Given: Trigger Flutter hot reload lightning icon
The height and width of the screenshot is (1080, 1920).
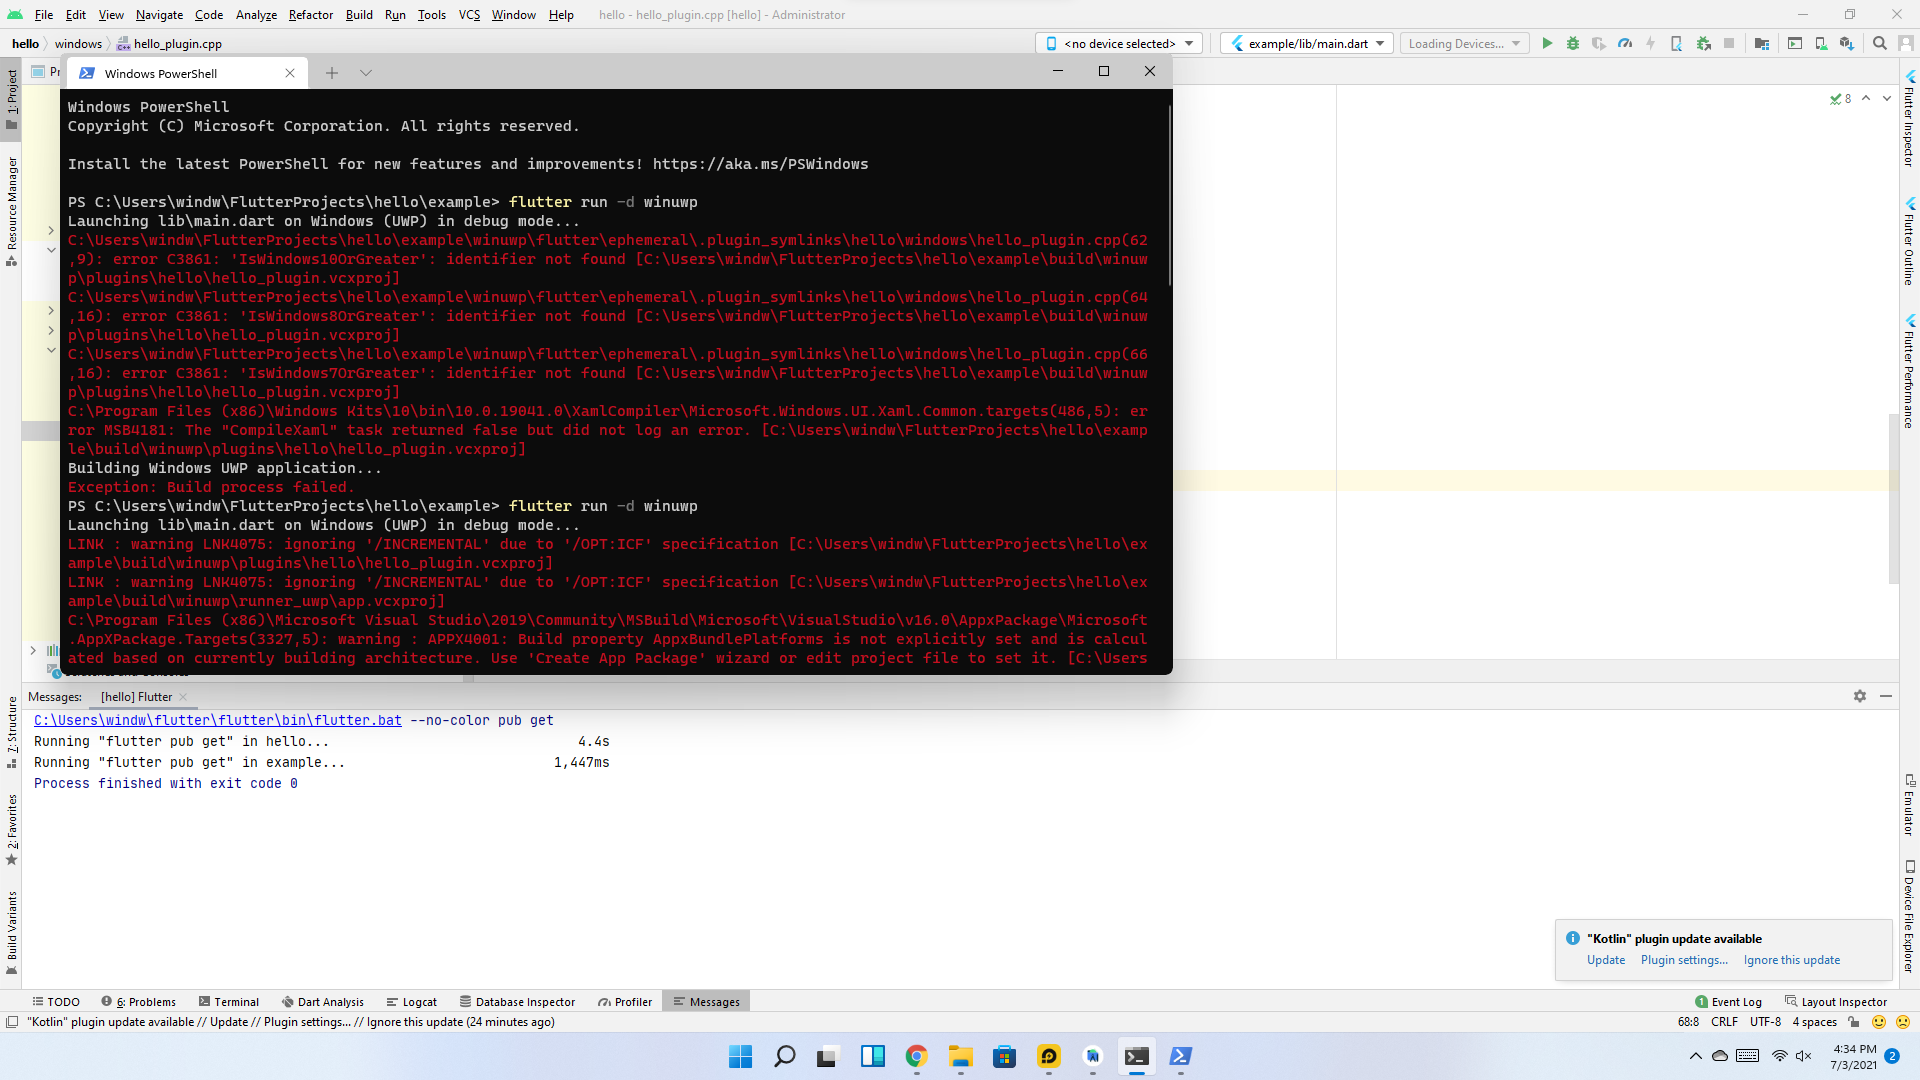Looking at the screenshot, I should click(1650, 43).
